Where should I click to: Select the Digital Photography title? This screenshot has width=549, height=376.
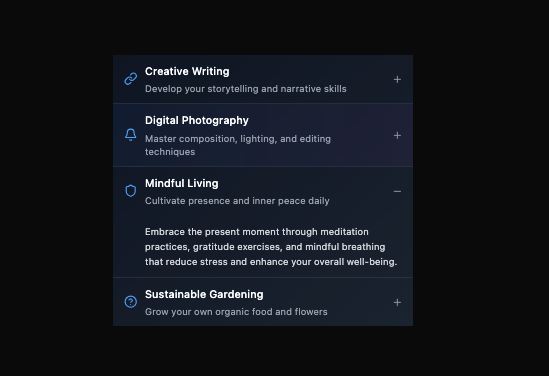[197, 121]
